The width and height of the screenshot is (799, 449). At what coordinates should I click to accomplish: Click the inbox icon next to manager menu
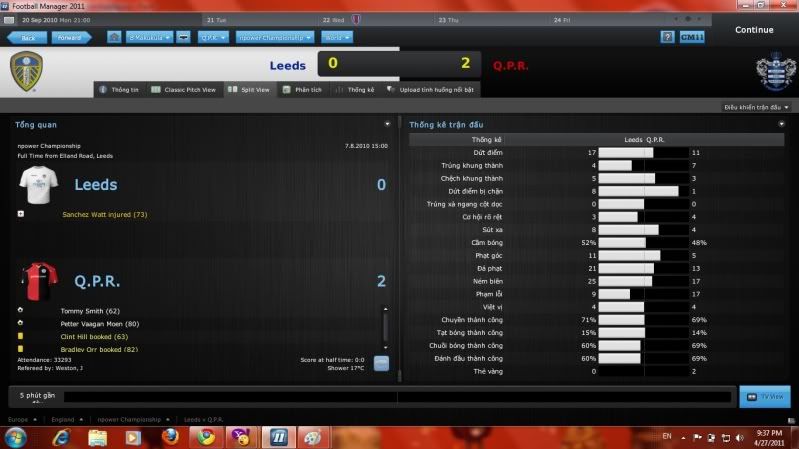(x=183, y=37)
